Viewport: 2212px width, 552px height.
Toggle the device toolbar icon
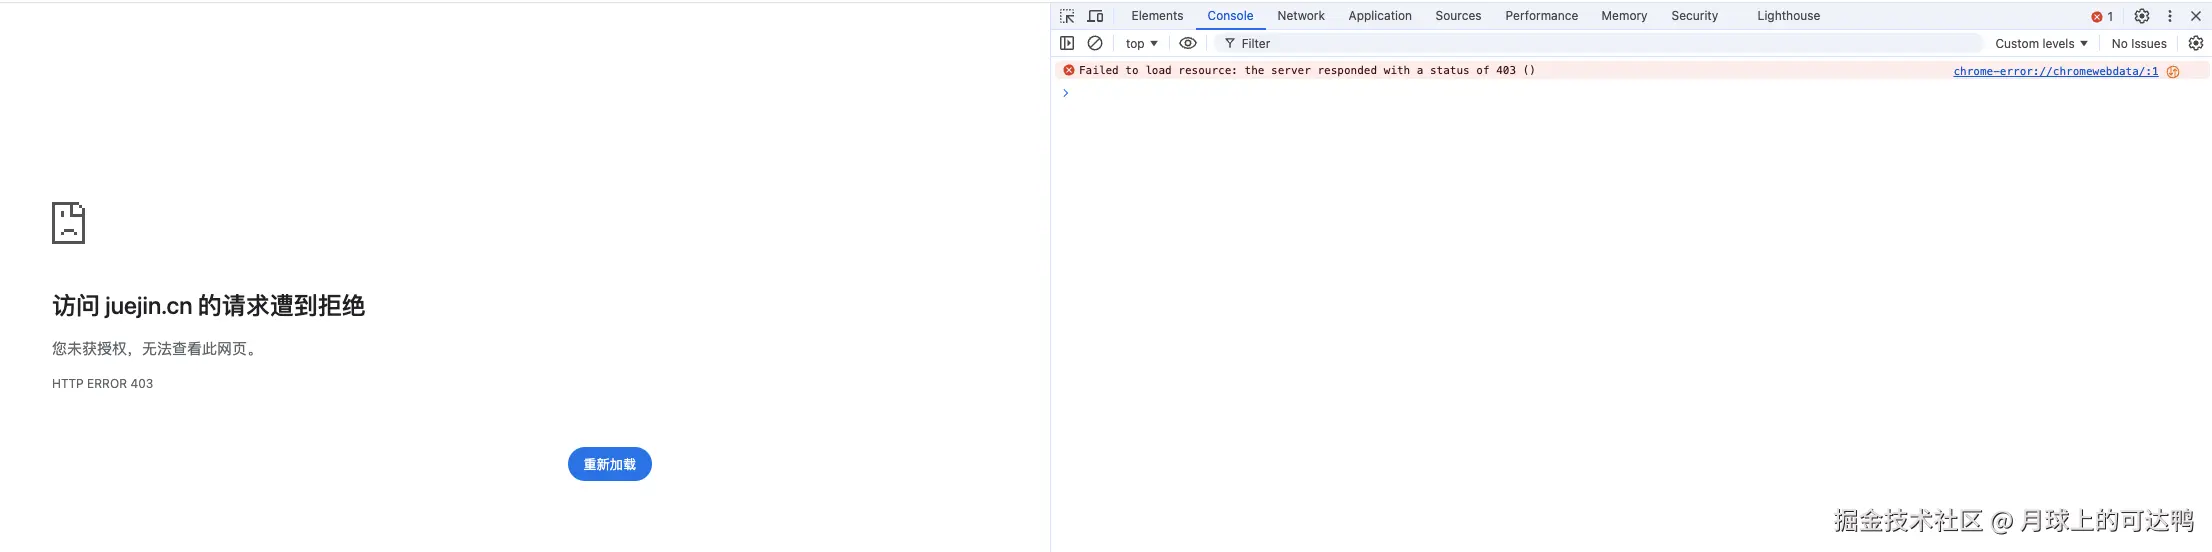coord(1095,16)
